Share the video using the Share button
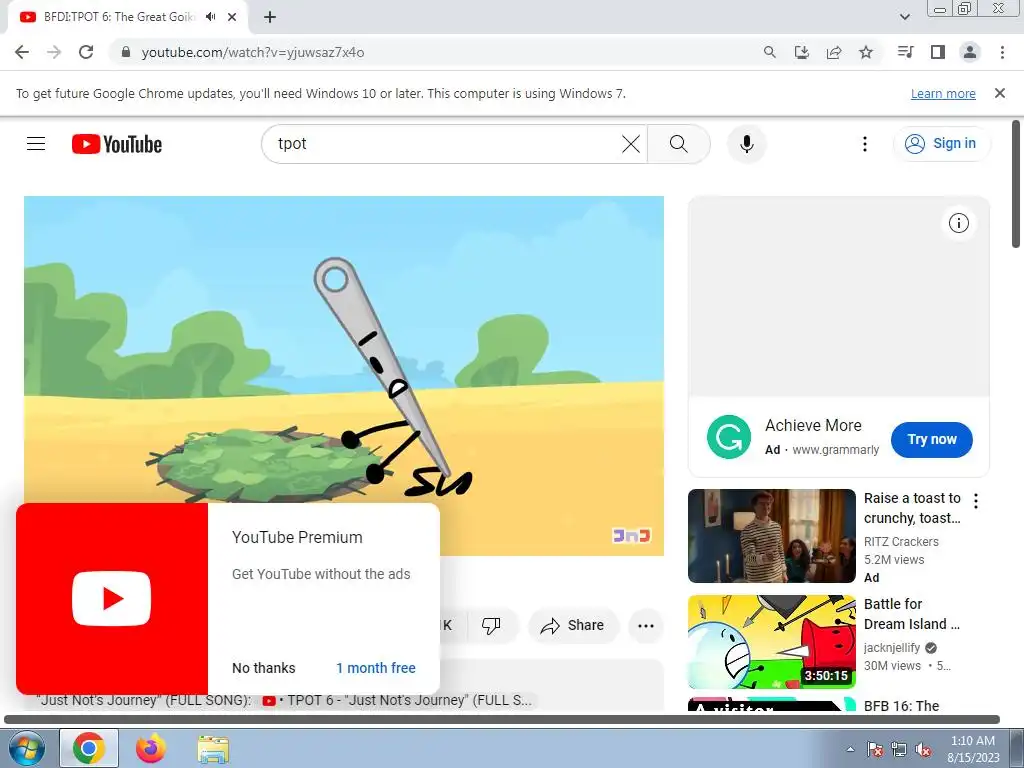This screenshot has width=1024, height=768. tap(572, 625)
